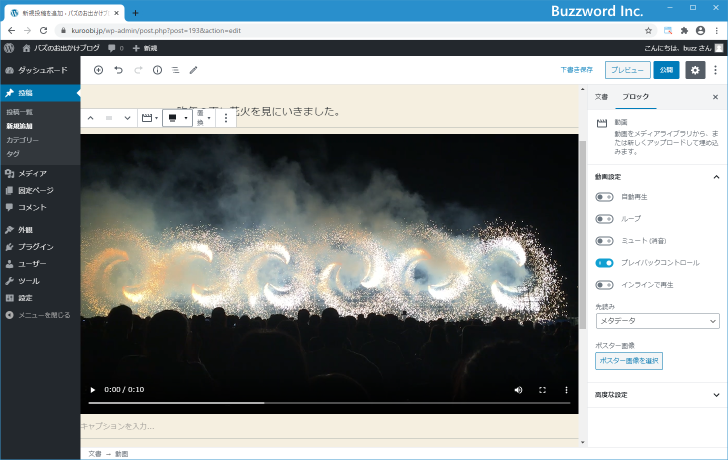The height and width of the screenshot is (460, 728).
Task: Click ポスター画像を選択 button
Action: pyautogui.click(x=629, y=361)
